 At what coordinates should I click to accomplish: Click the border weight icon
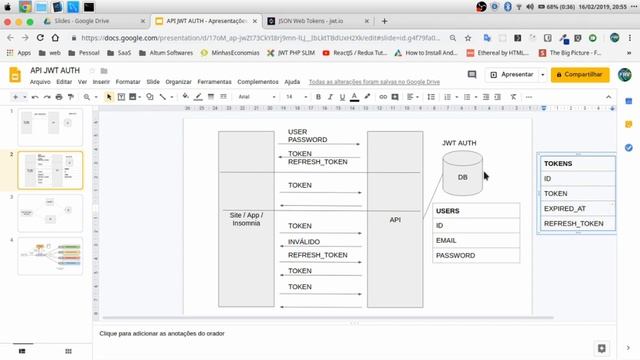pyautogui.click(x=211, y=97)
